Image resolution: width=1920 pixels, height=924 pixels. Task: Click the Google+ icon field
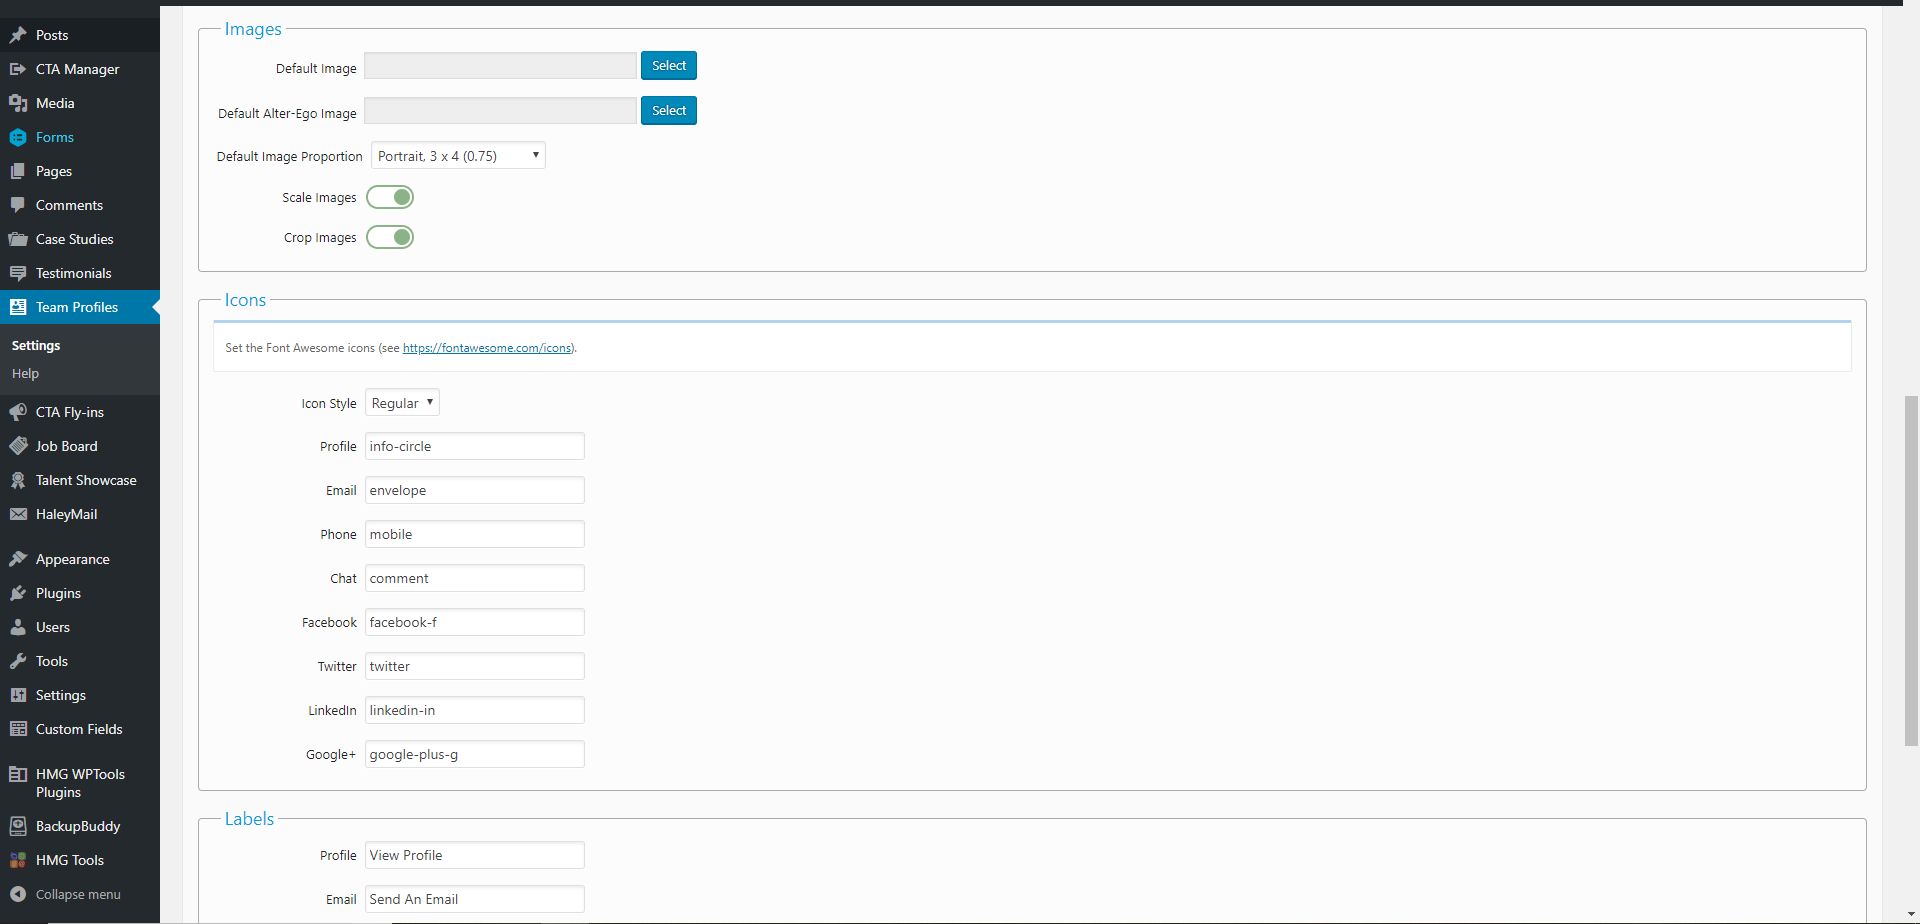pos(475,754)
